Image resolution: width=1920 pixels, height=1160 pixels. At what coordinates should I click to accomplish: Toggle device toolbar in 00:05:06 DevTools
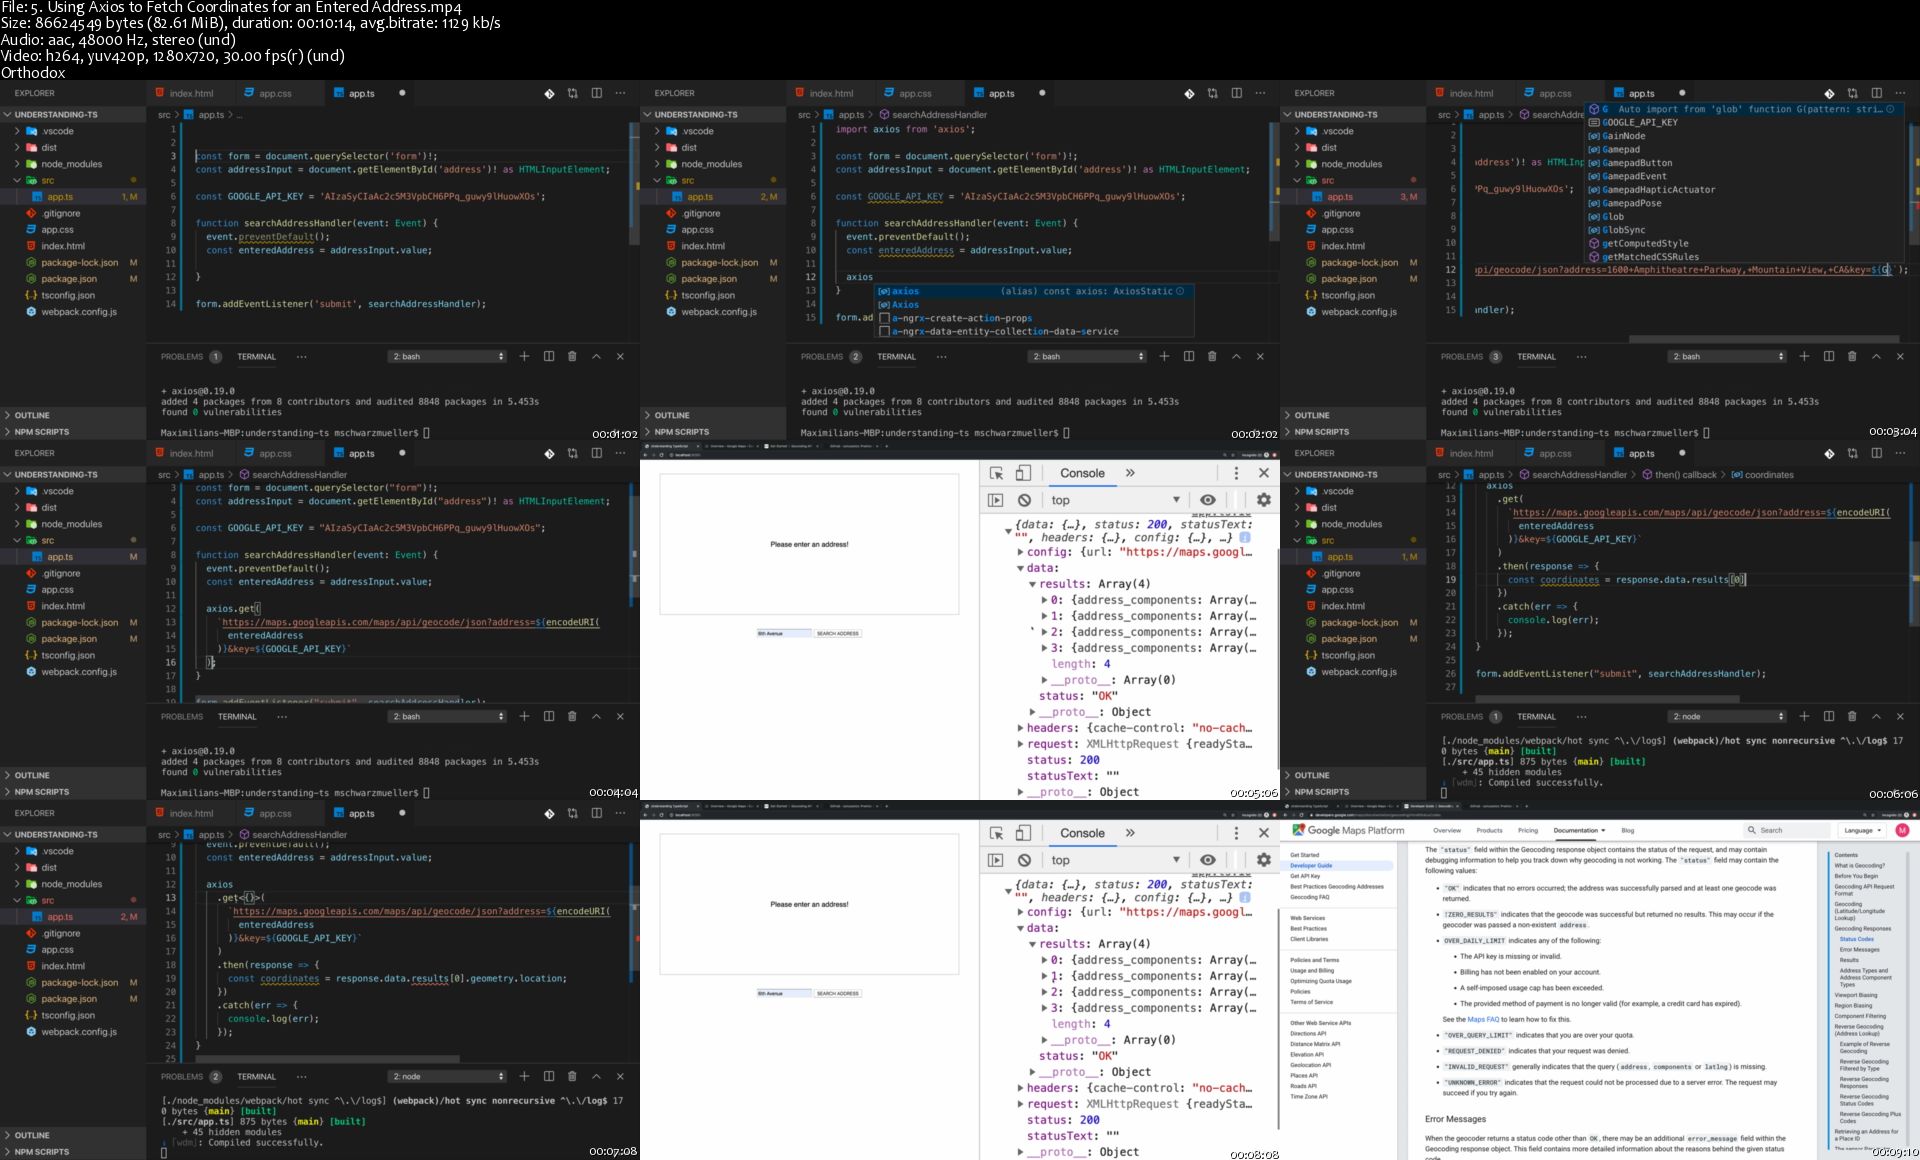1023,473
